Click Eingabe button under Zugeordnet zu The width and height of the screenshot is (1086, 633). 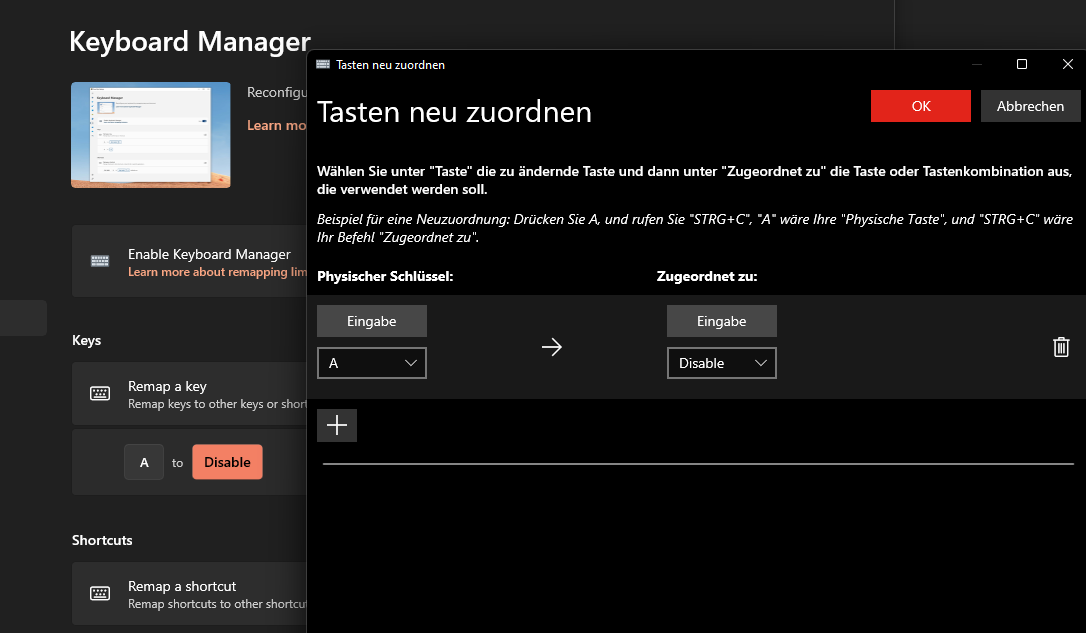[x=722, y=321]
